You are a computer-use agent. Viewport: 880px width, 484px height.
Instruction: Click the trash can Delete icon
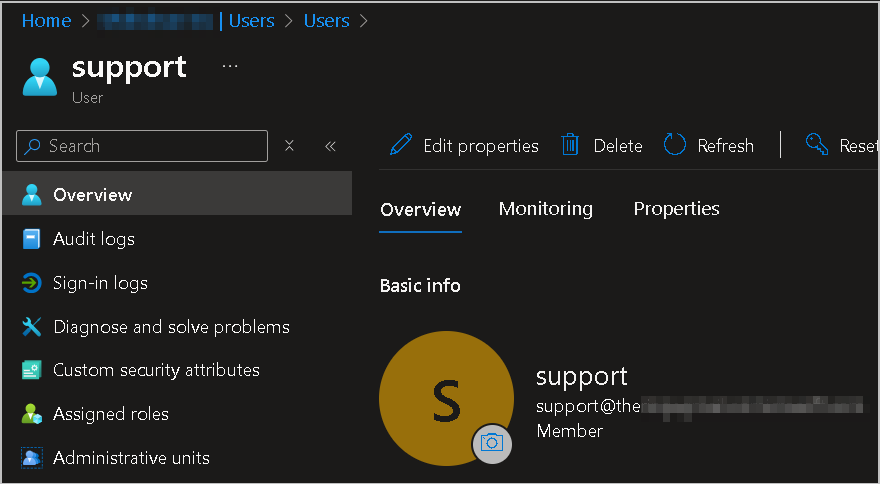click(570, 145)
